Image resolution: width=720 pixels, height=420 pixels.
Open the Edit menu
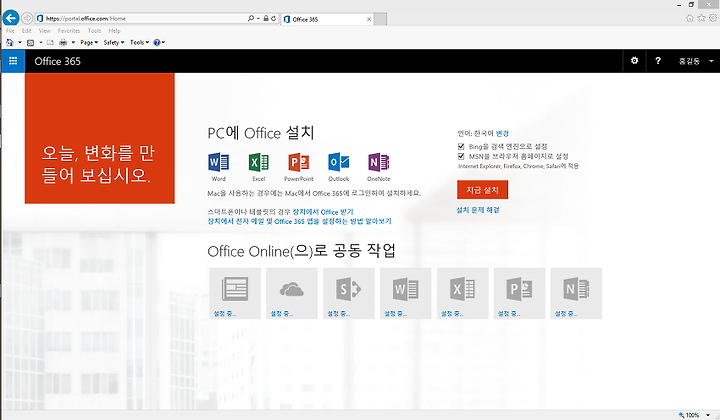[27, 31]
